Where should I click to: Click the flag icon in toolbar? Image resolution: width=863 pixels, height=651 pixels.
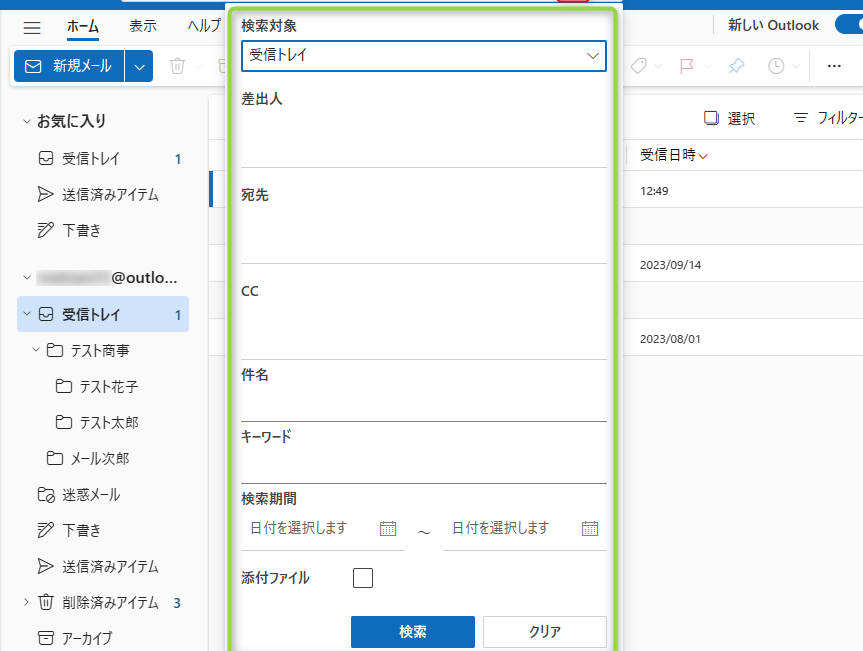[x=687, y=66]
